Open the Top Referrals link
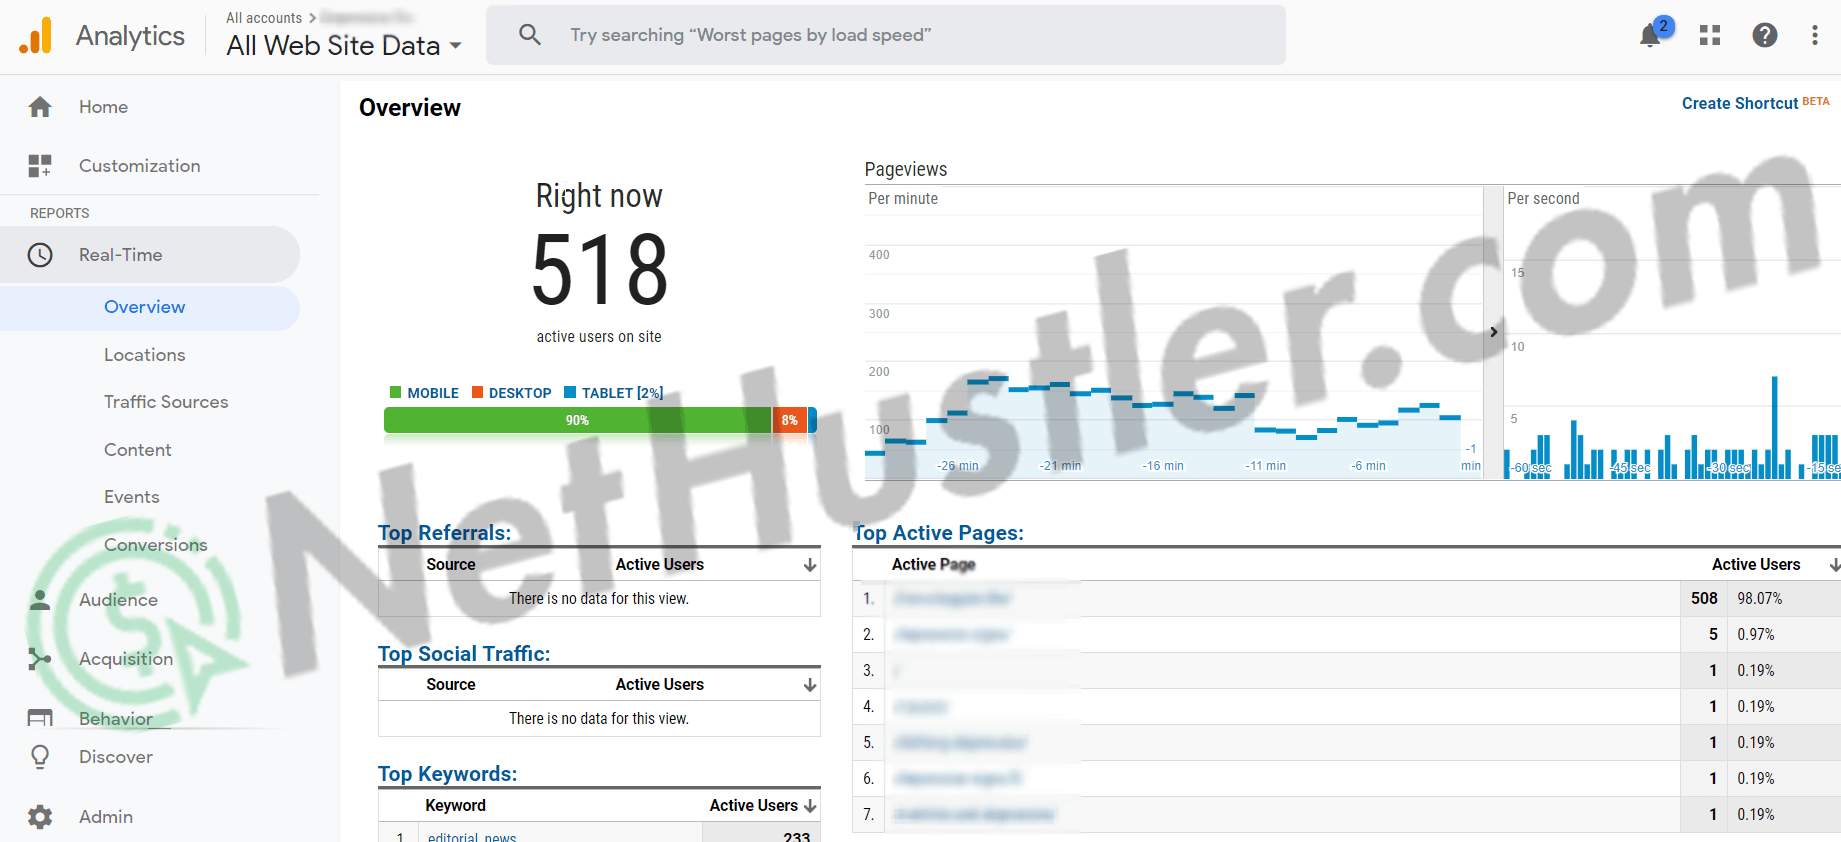The height and width of the screenshot is (842, 1841). pos(444,533)
